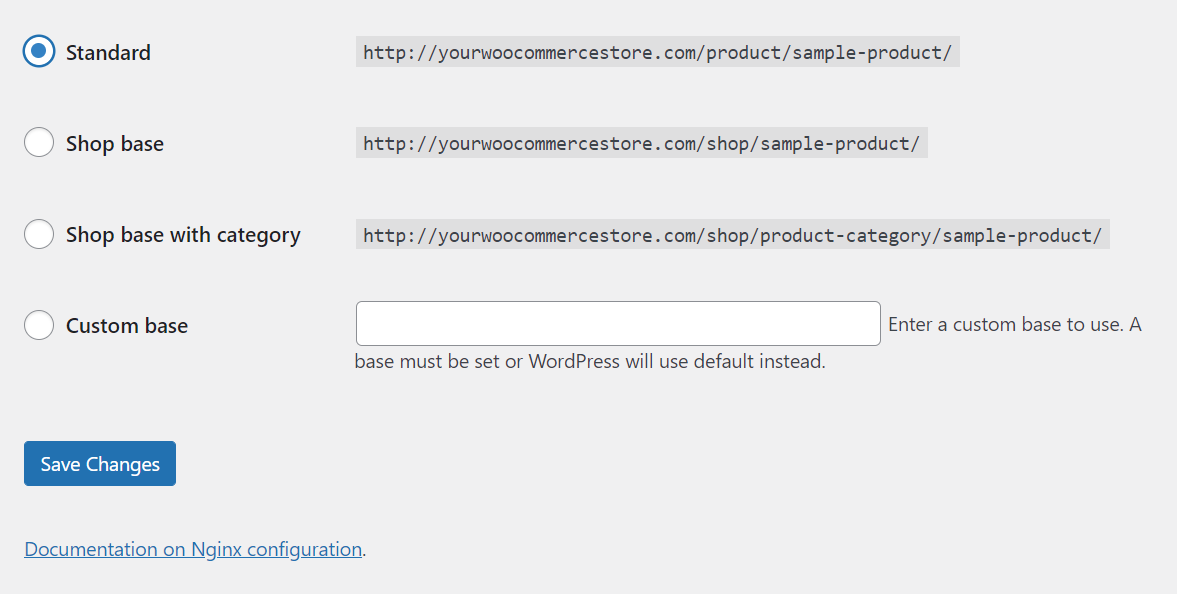Click the "Shop base with category" label
The image size is (1177, 594).
[183, 235]
